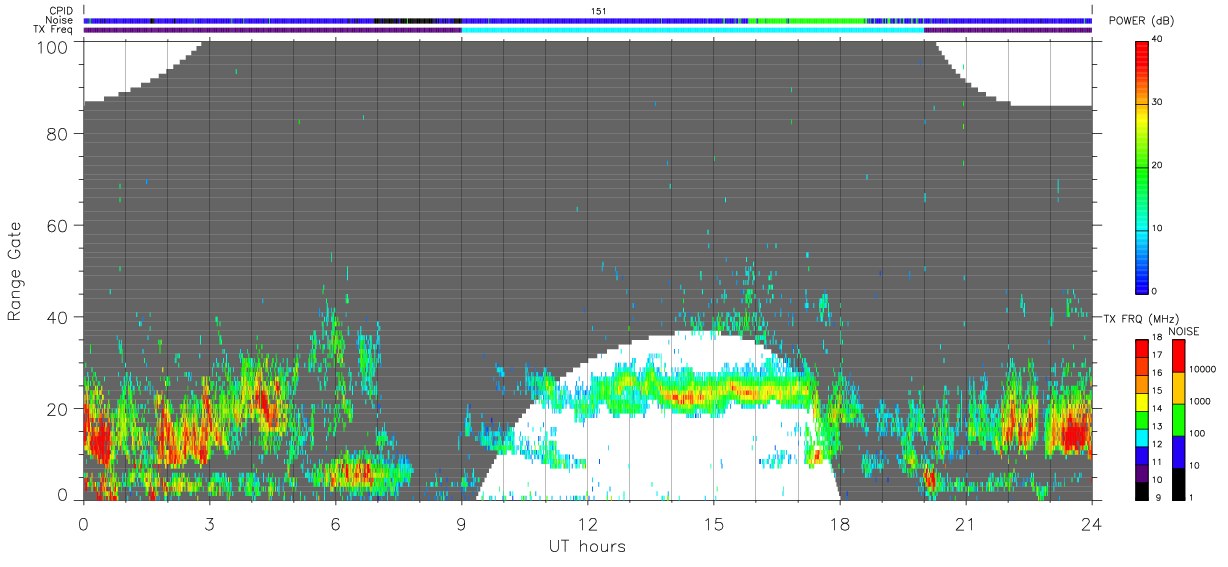The image size is (1228, 567).
Task: Click the orange 1000–10000 swatch in NOISE legend
Action: tap(1178, 388)
